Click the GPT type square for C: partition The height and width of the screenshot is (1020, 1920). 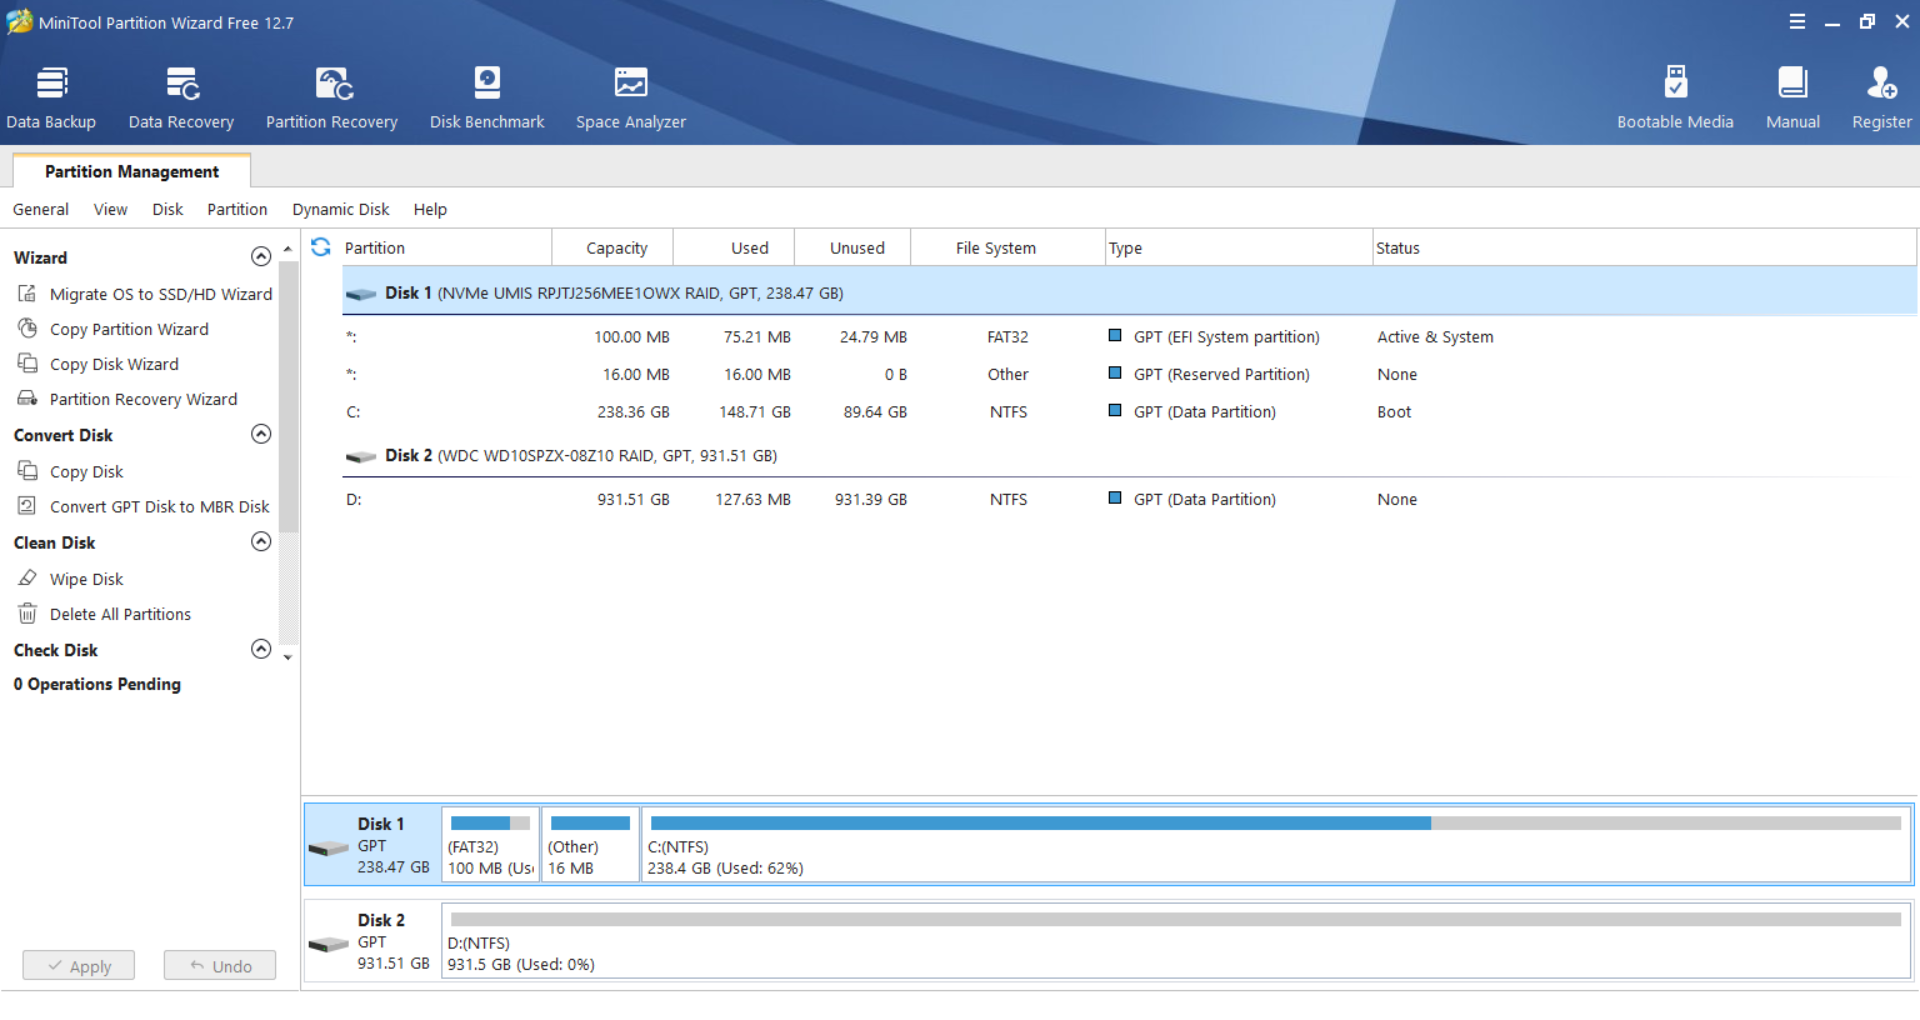[x=1115, y=410]
